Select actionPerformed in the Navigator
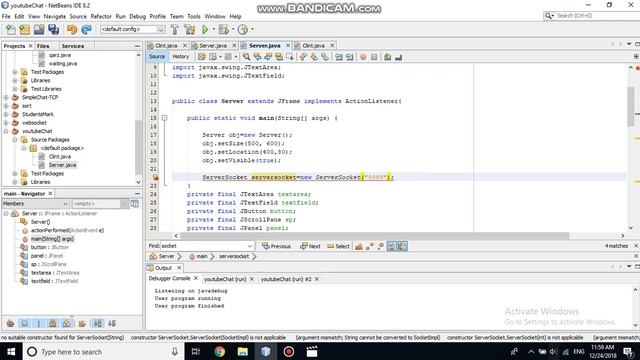The width and height of the screenshot is (640, 360). coord(67,231)
